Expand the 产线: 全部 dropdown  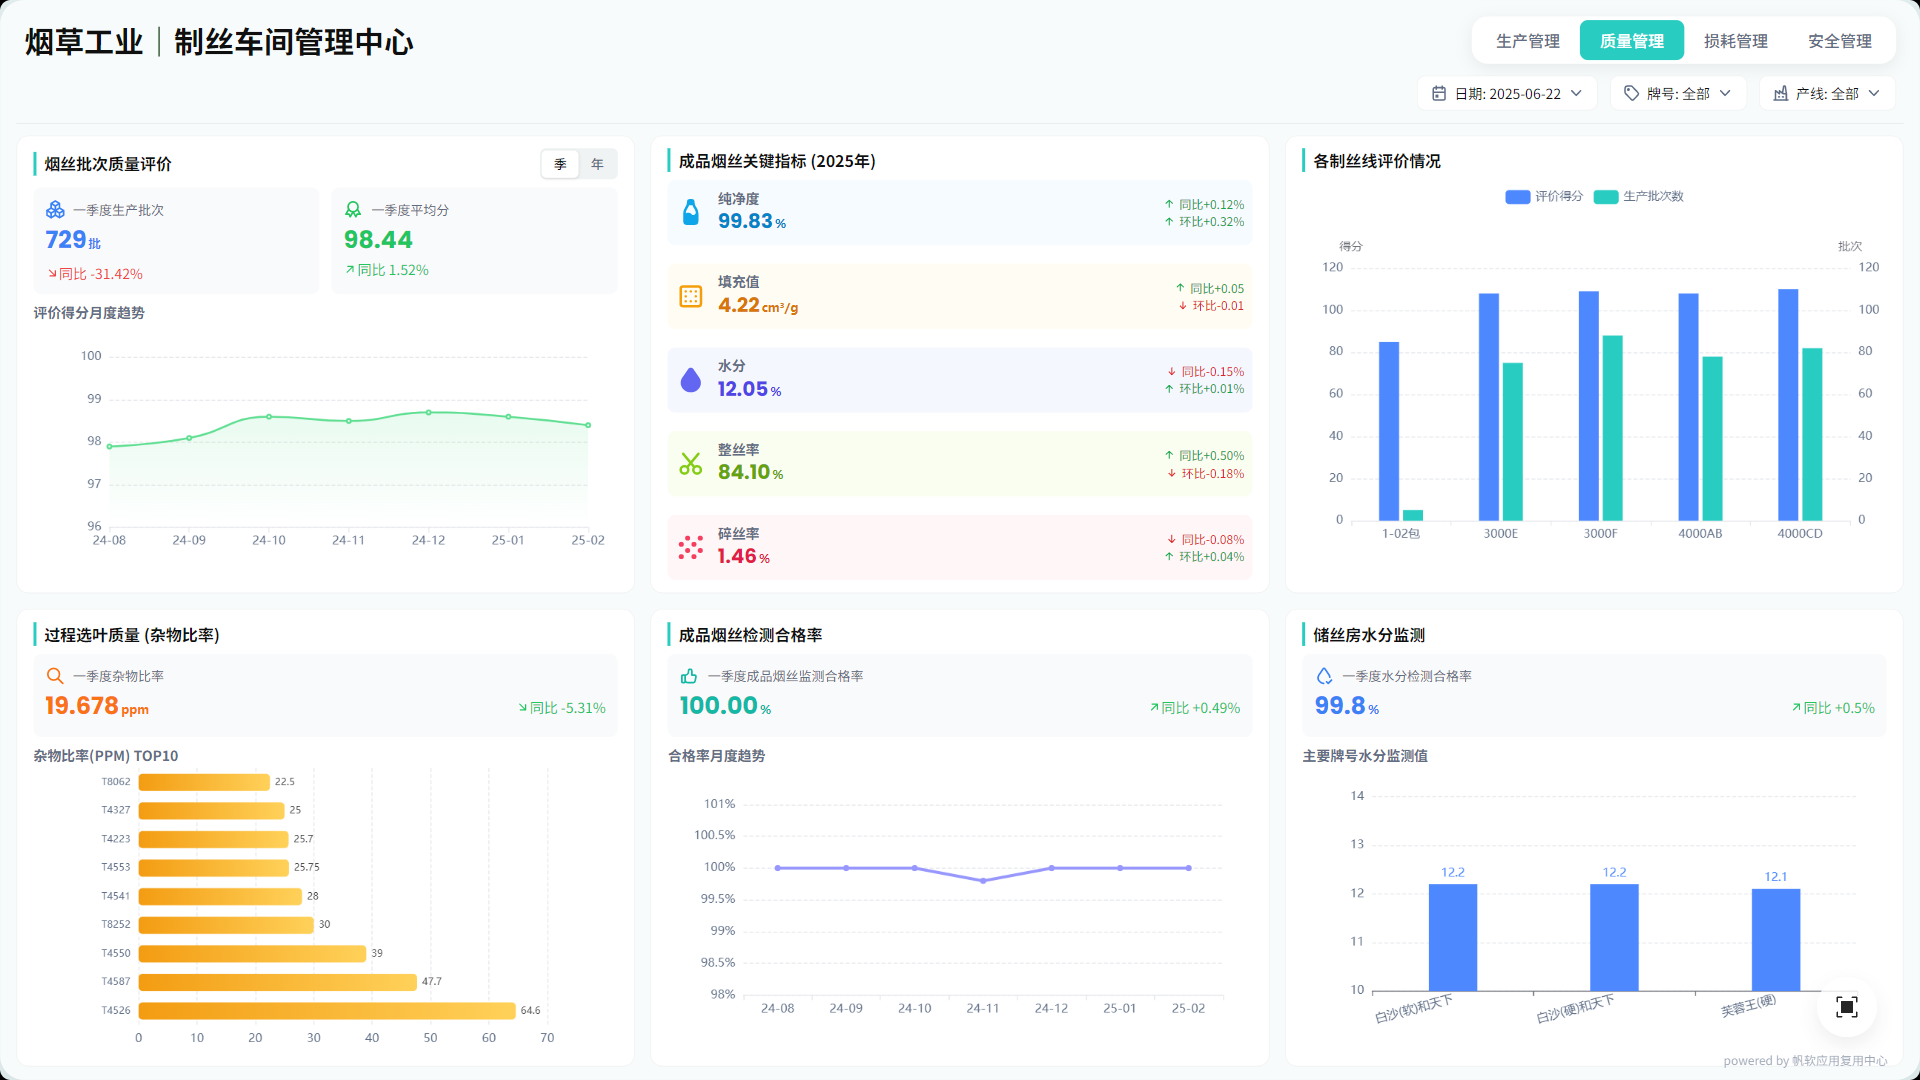coord(1827,93)
